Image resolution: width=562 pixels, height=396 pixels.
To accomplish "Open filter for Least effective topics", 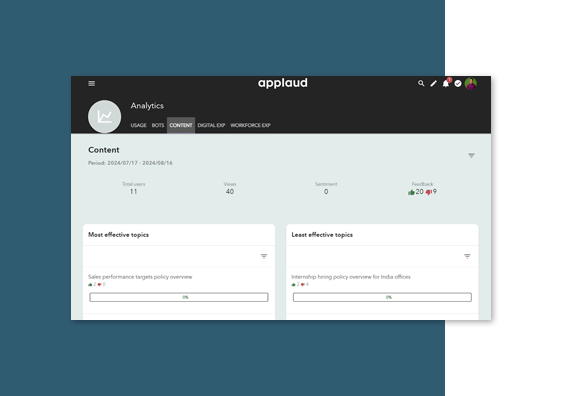I will (x=467, y=256).
